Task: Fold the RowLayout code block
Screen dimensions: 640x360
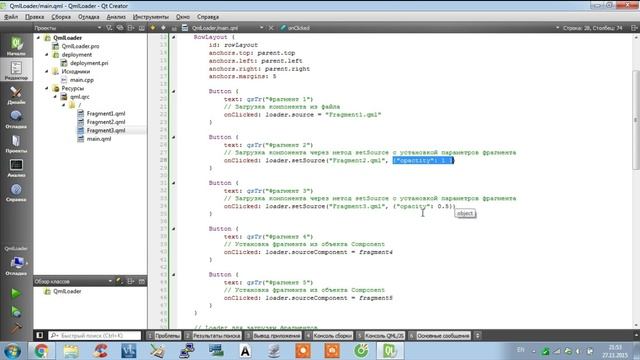Action: point(173,37)
